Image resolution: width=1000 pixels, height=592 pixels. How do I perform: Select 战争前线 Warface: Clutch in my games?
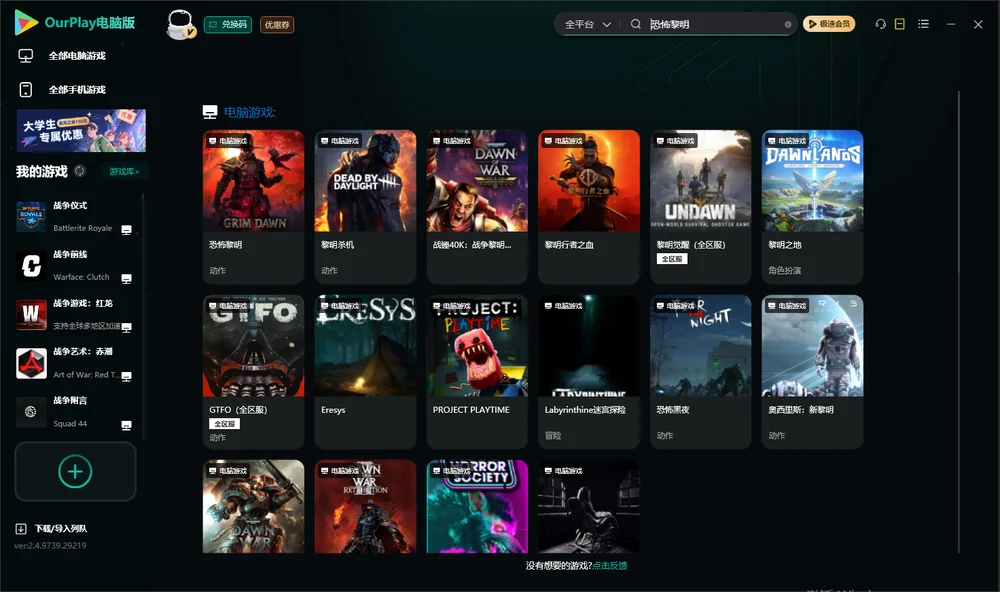click(75, 266)
